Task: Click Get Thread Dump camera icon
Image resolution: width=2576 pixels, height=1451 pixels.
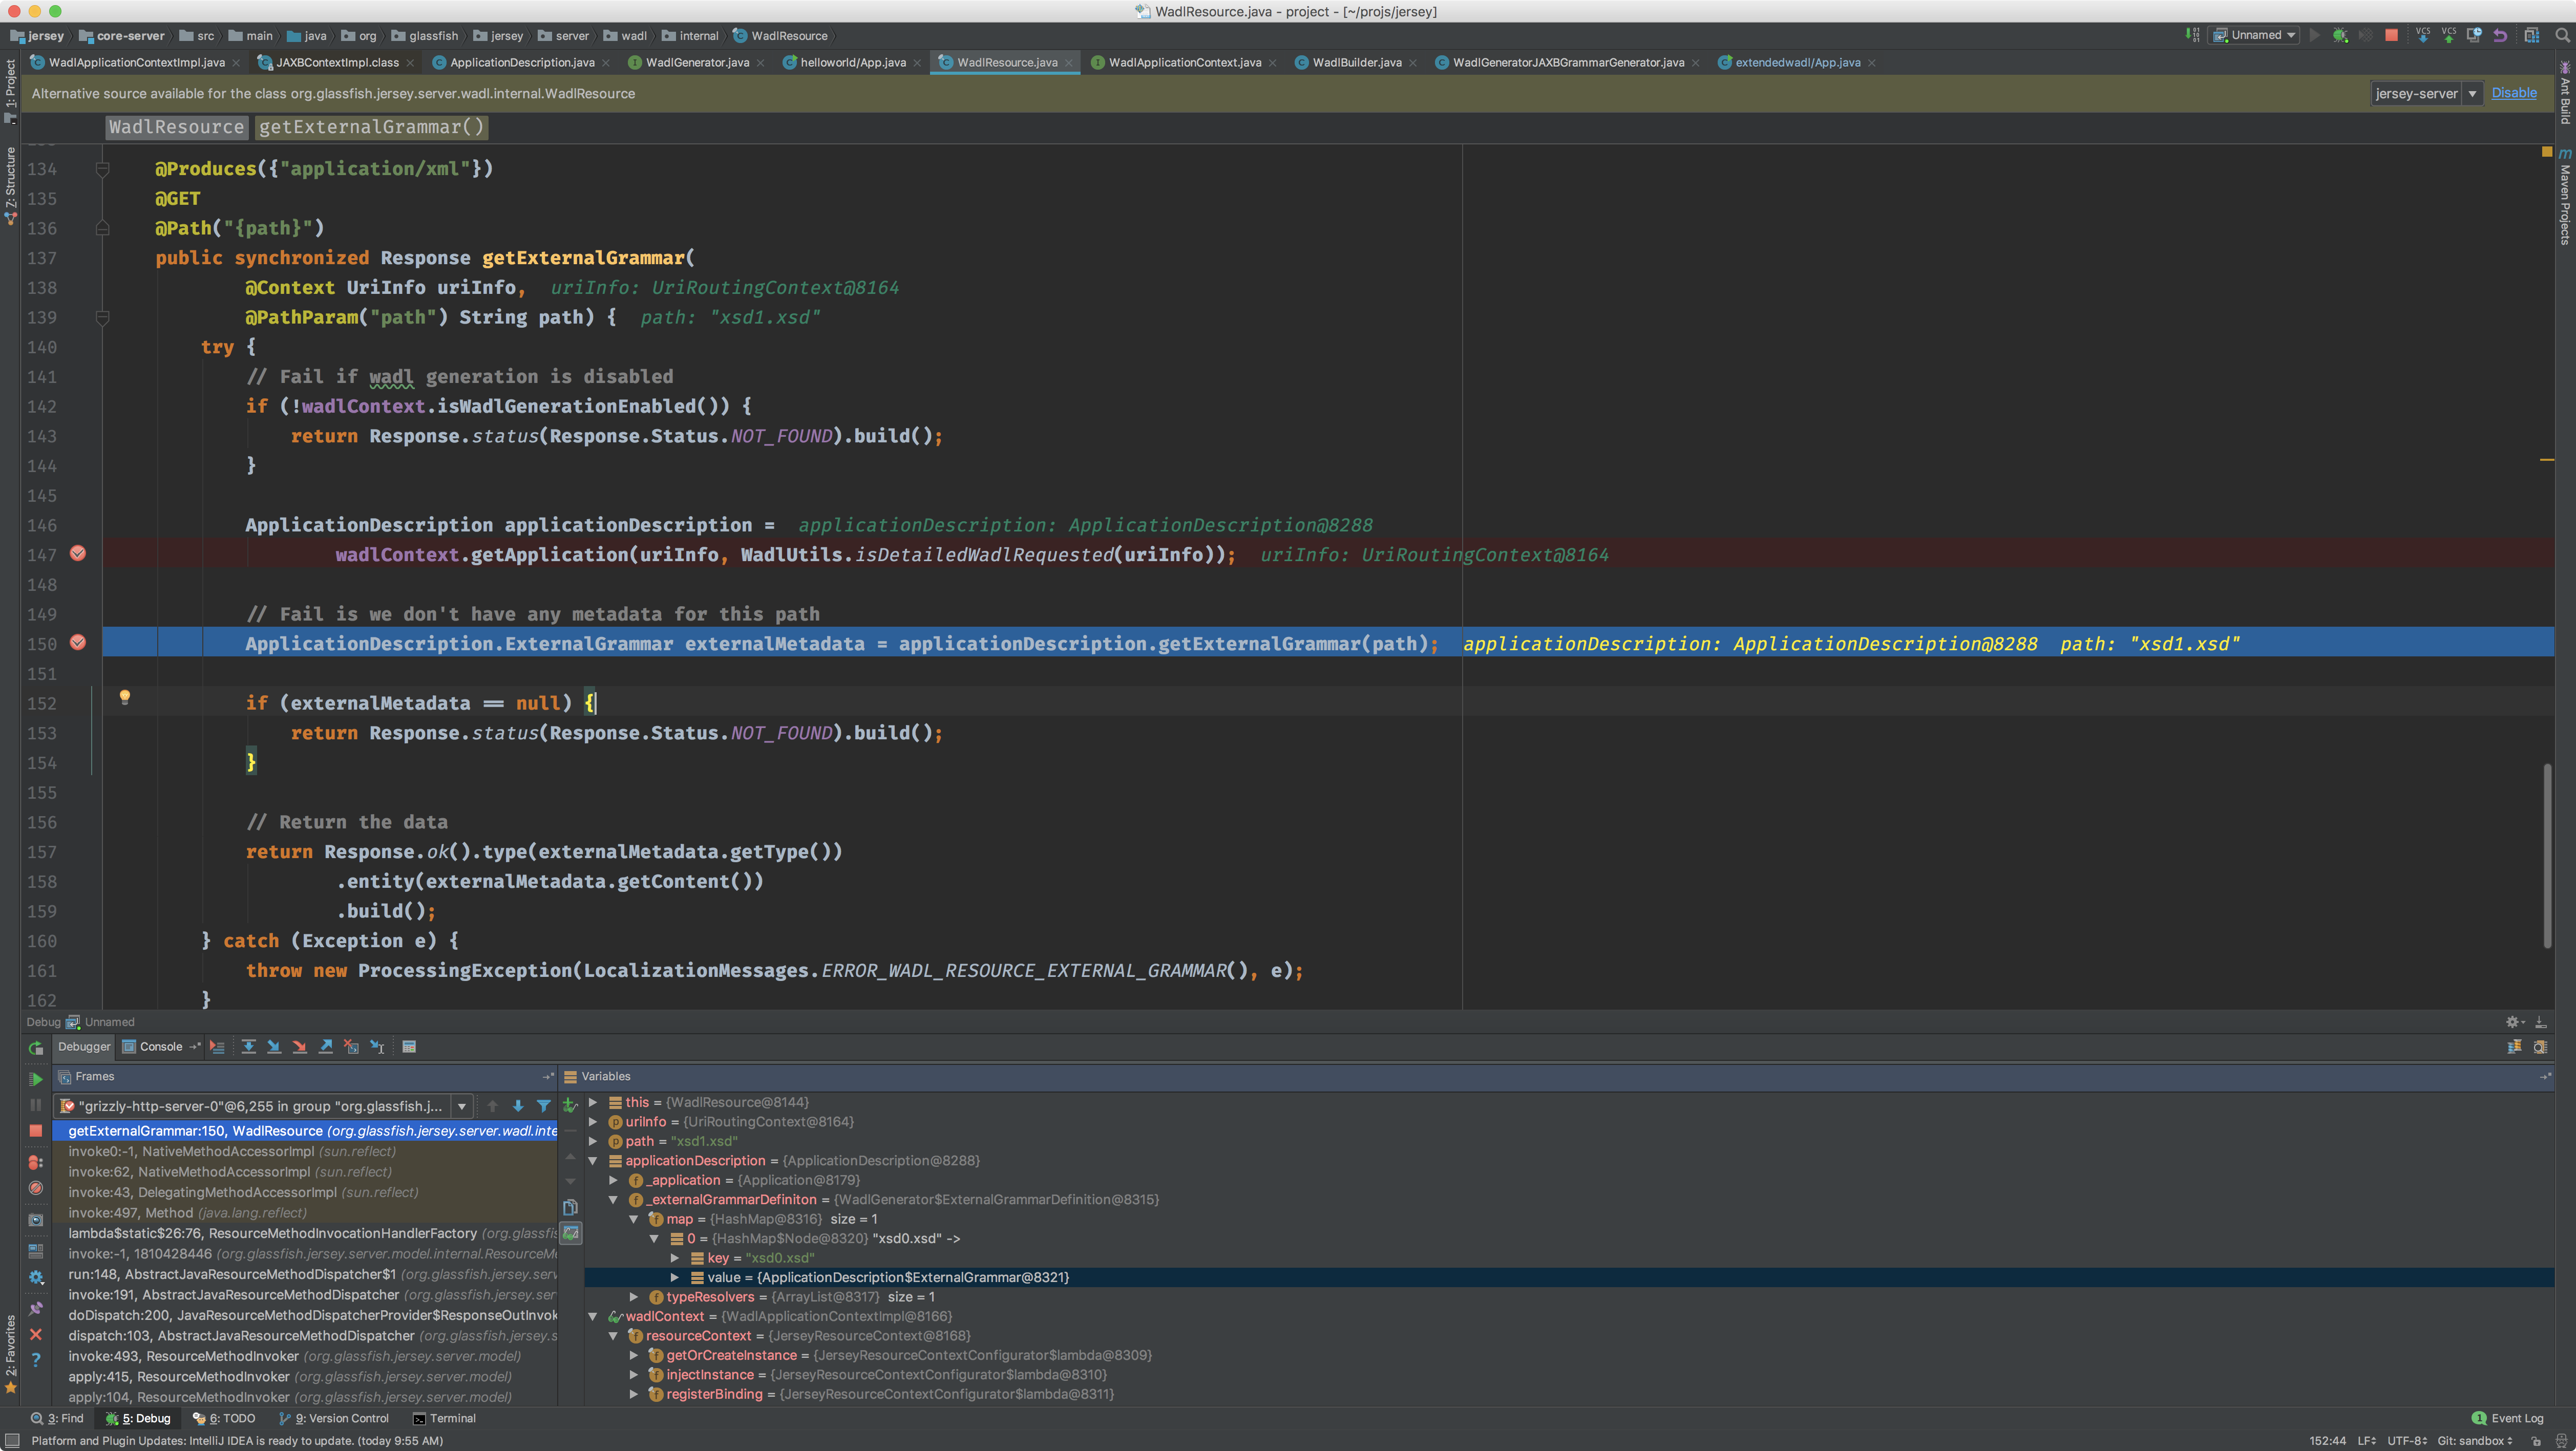Action: pos(36,1219)
